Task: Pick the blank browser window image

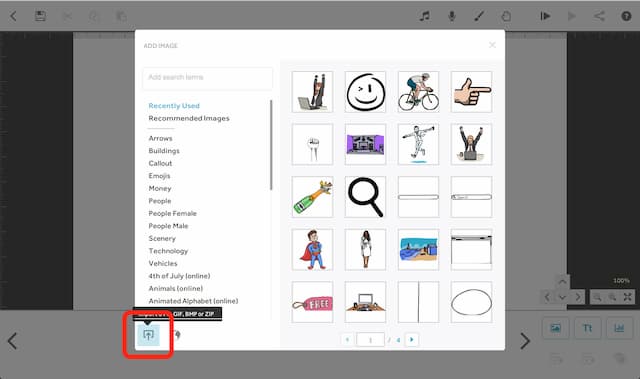Action: coord(471,249)
